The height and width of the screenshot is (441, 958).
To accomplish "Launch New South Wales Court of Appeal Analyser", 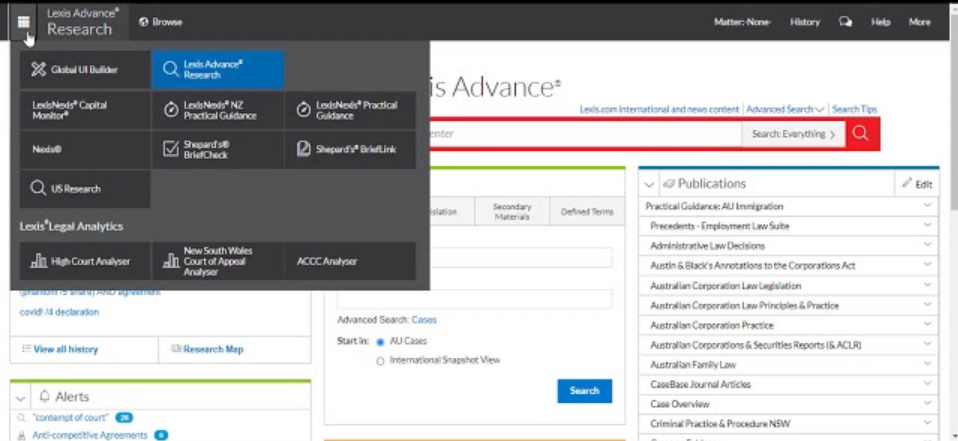I will (x=218, y=261).
